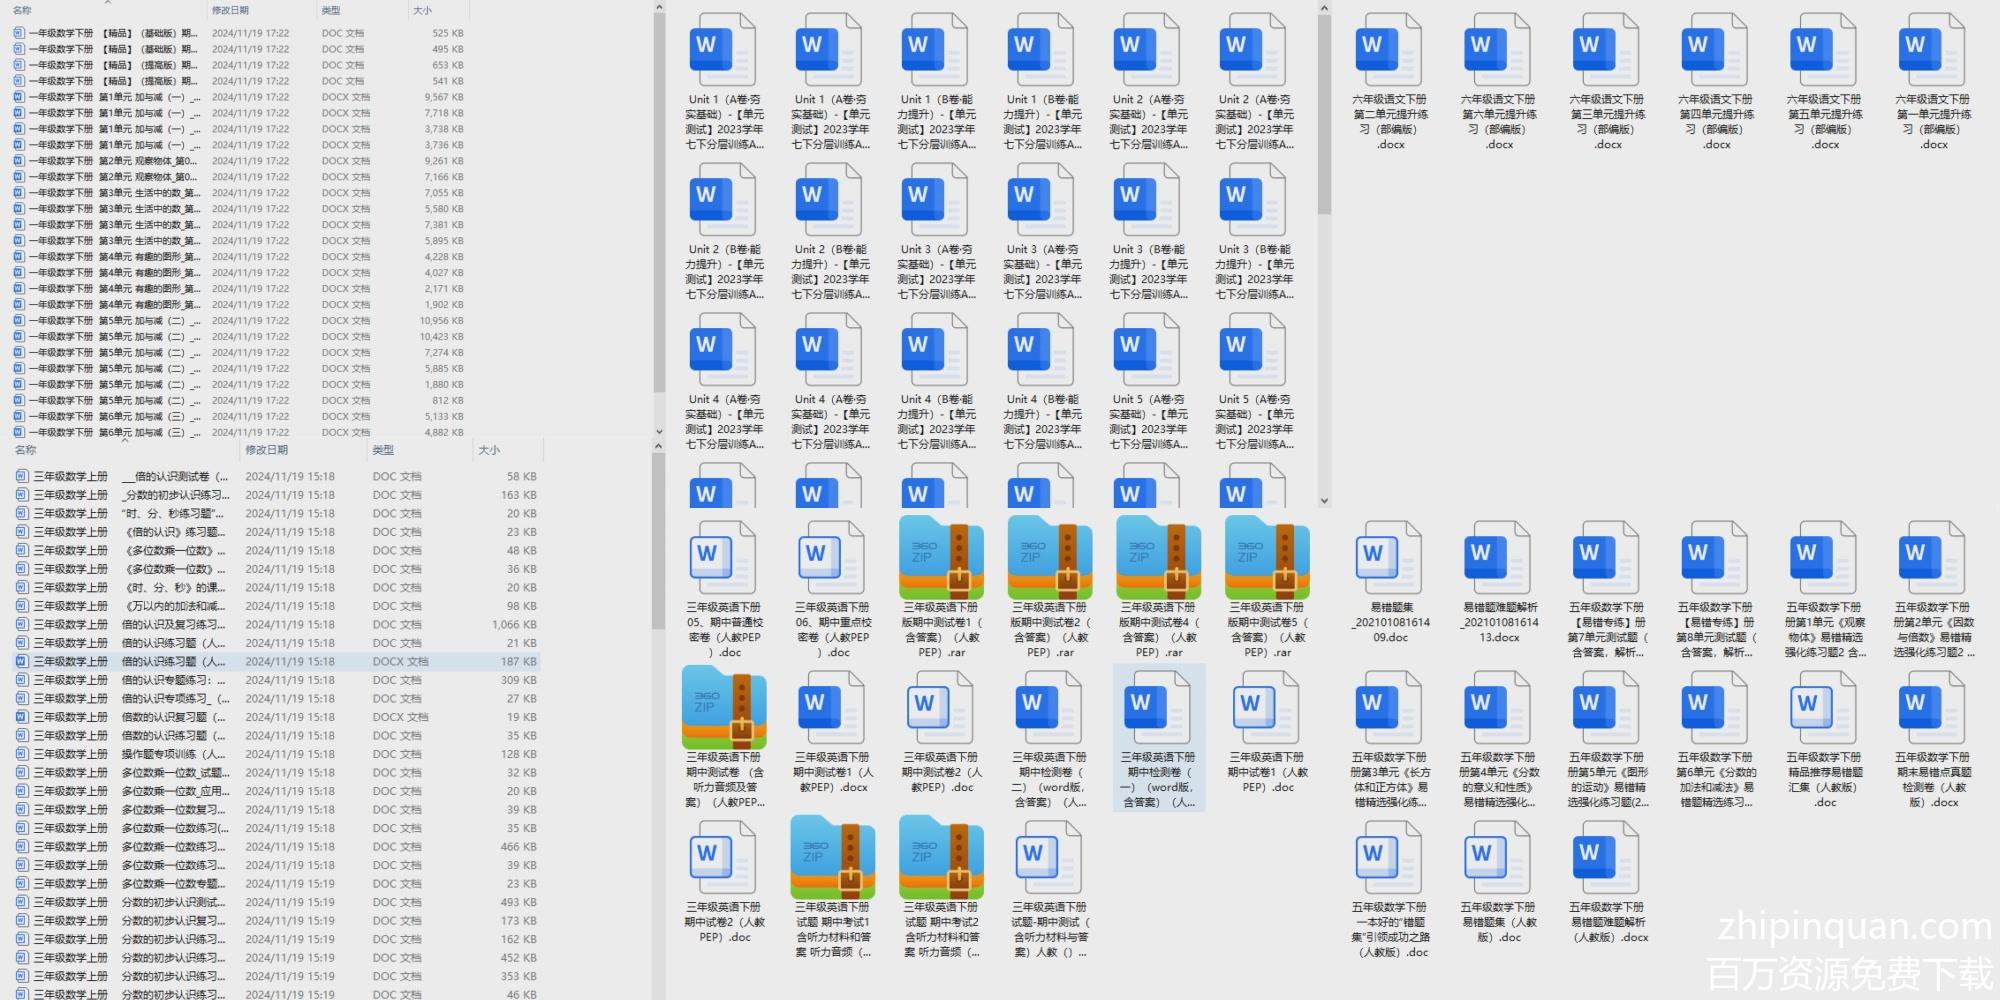Sort 一年级数学下册 list by 修改日期 column
The width and height of the screenshot is (2000, 1000).
[x=230, y=10]
